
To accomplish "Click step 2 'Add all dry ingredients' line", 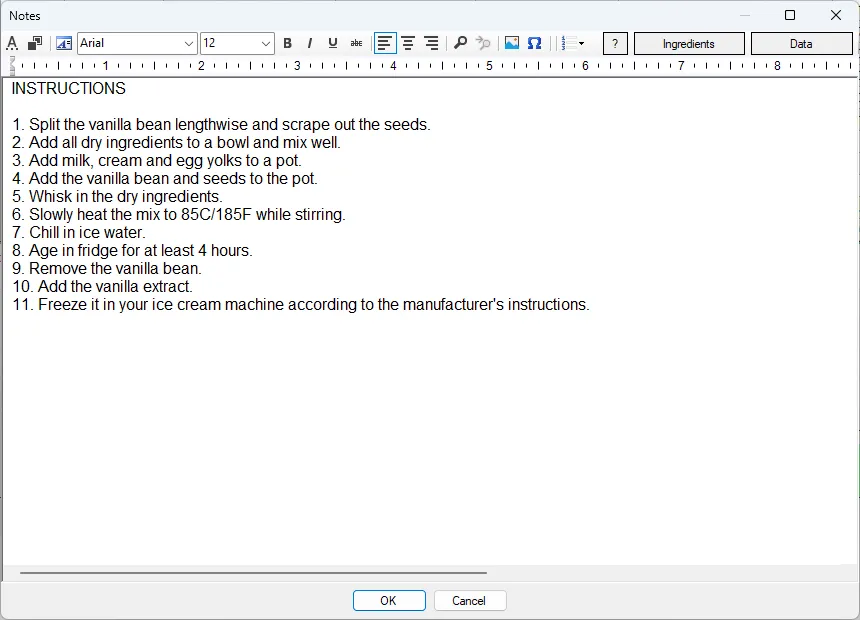I will tap(176, 143).
